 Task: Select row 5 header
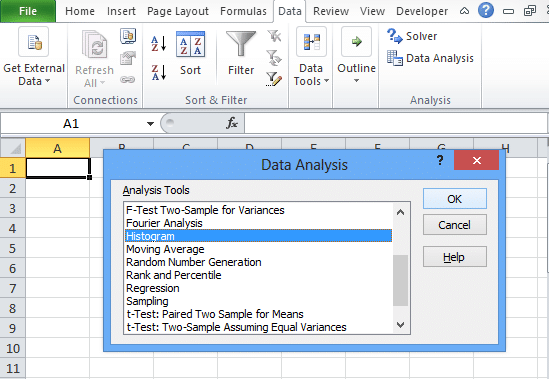coord(13,248)
